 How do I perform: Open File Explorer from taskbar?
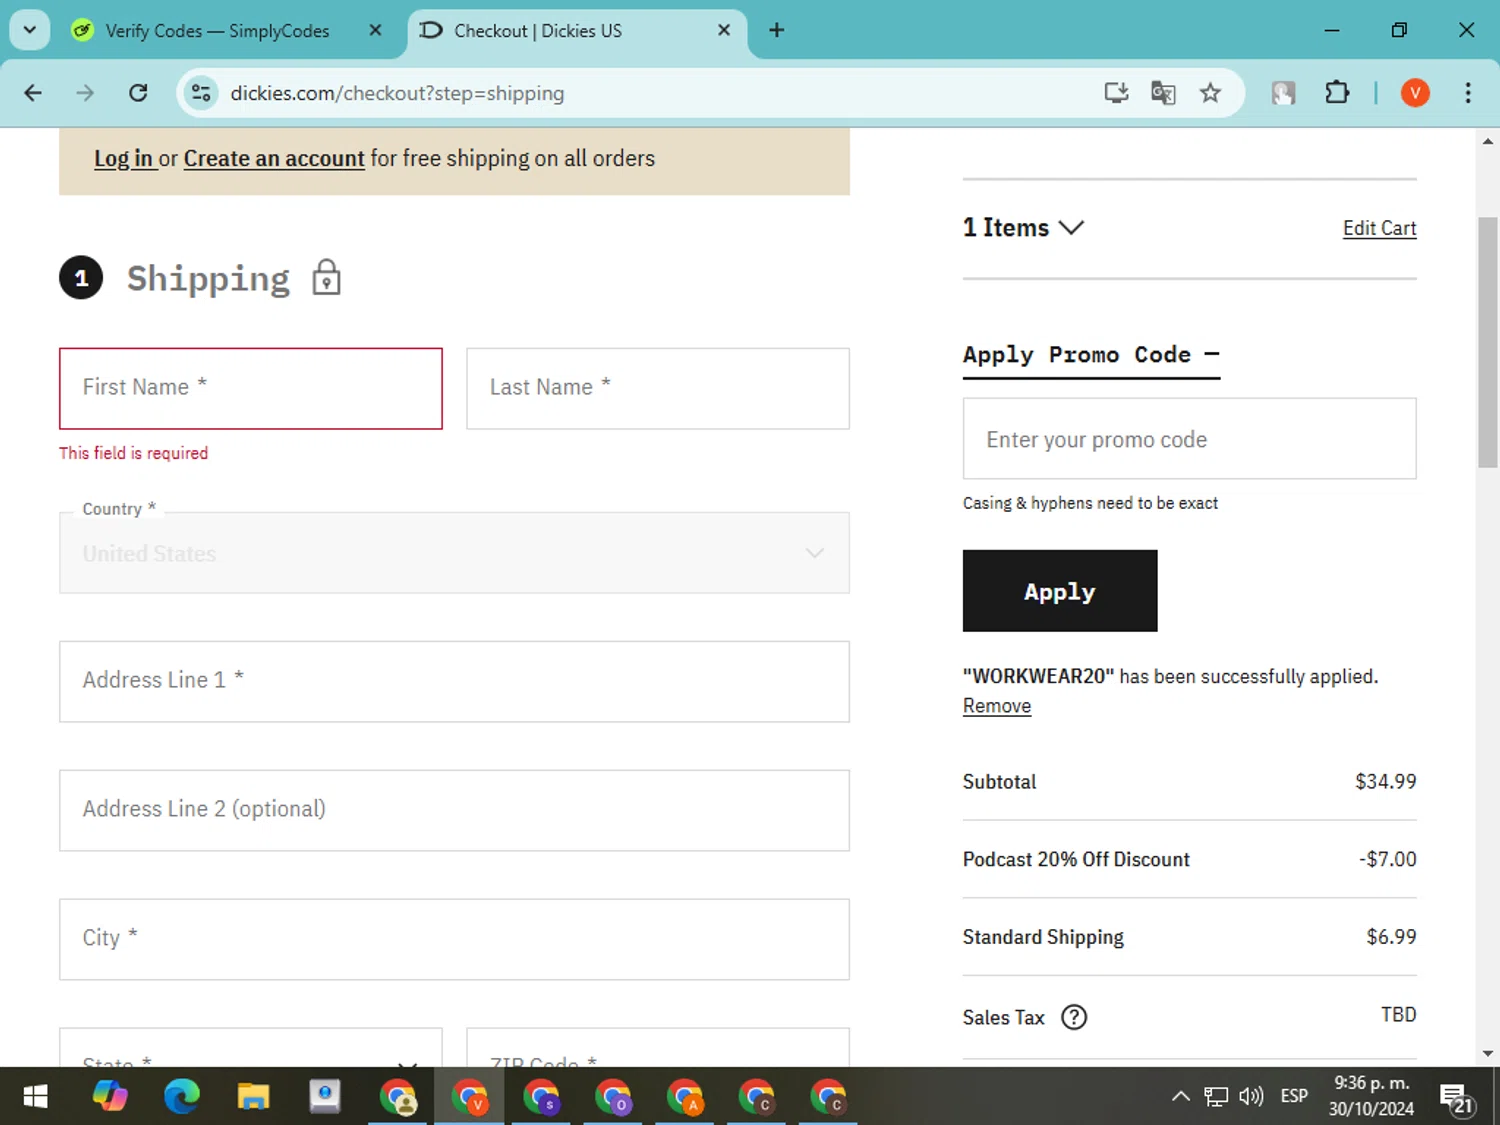point(253,1097)
